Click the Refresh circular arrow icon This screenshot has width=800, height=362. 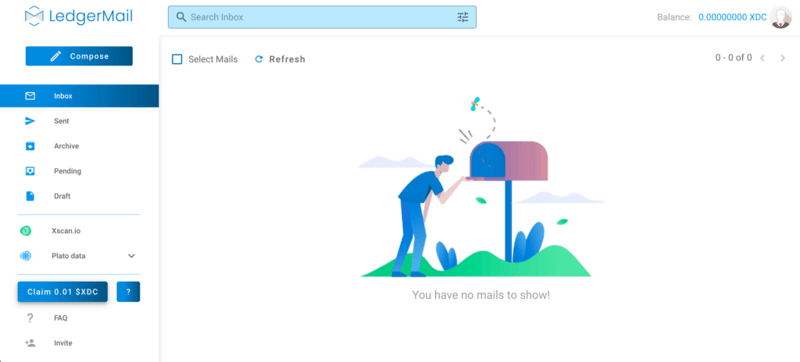click(259, 59)
